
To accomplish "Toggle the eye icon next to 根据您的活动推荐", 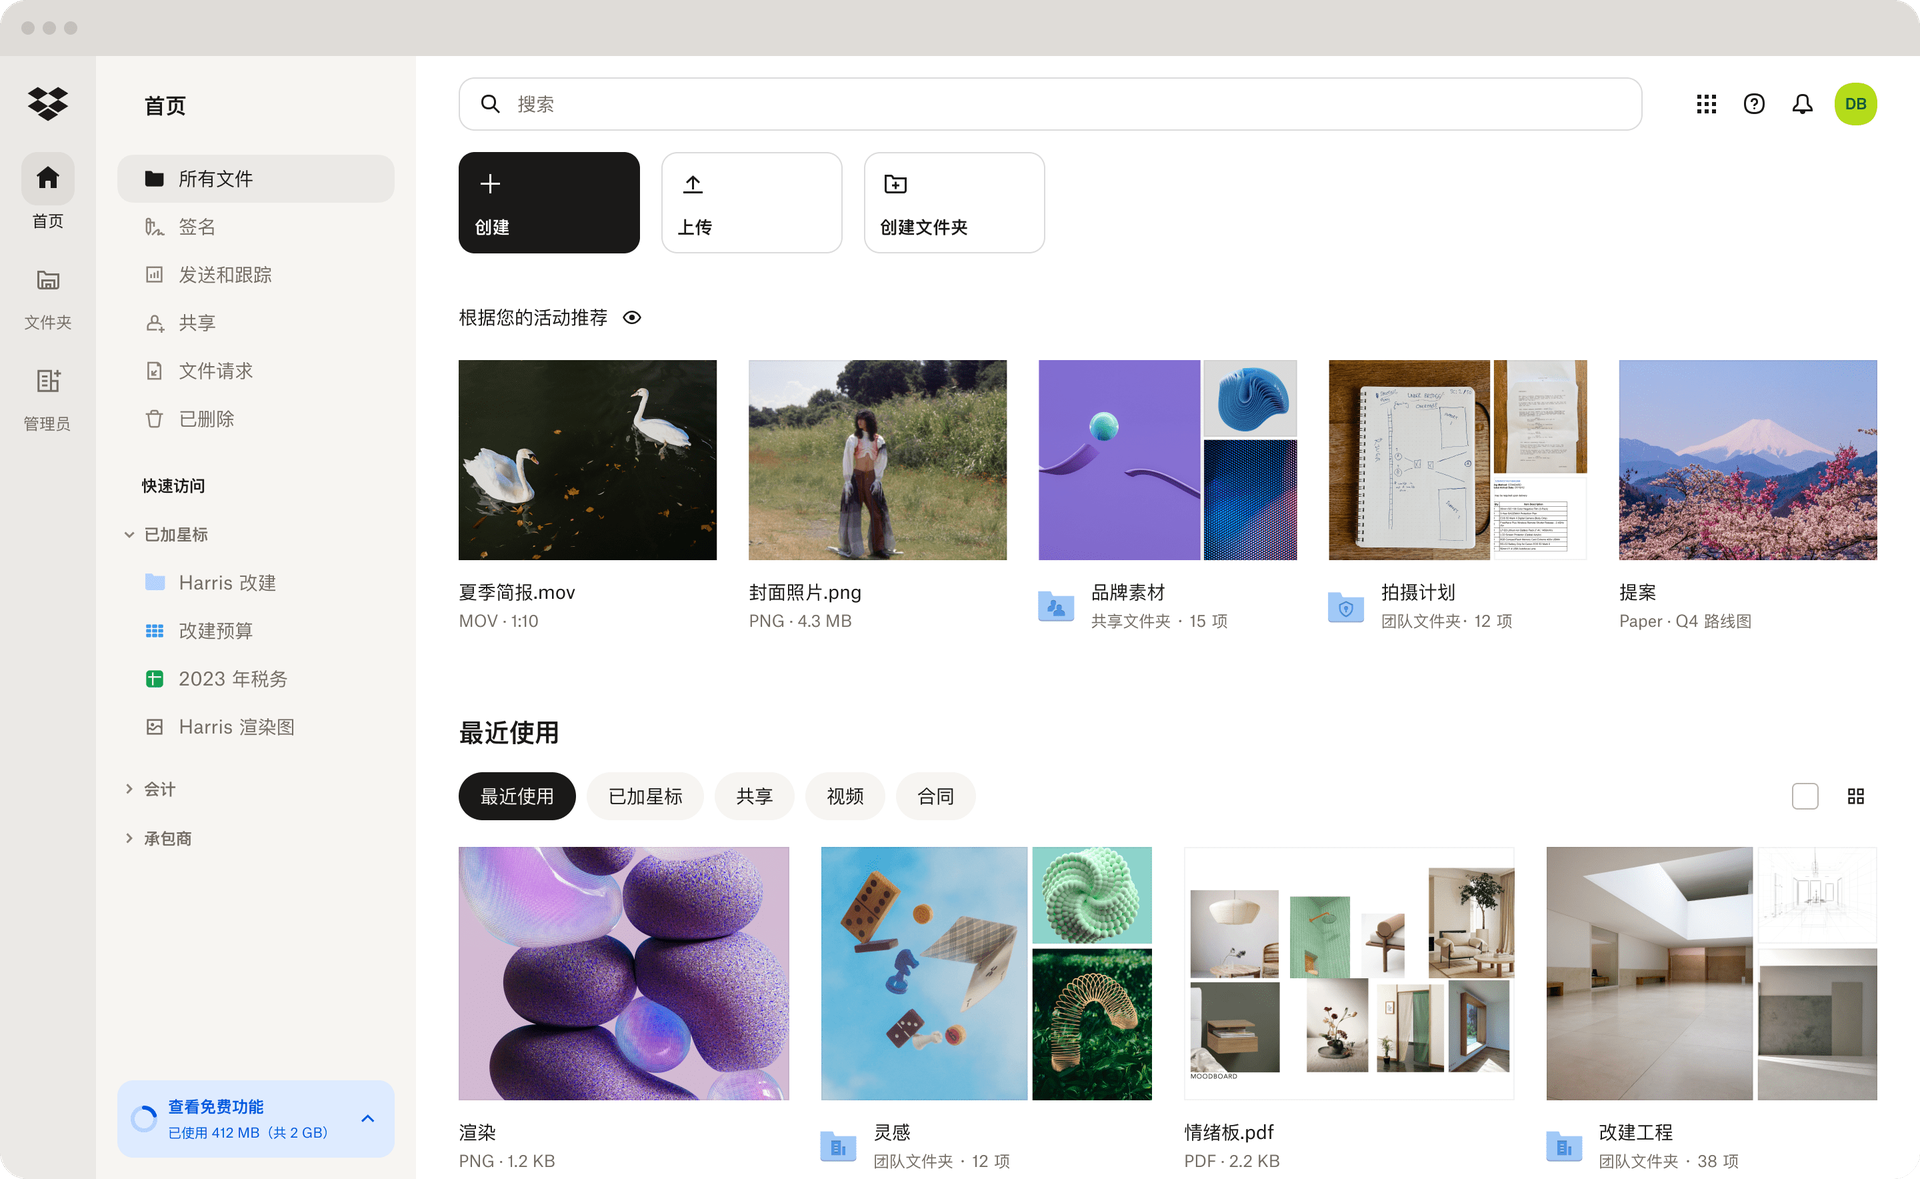I will click(x=632, y=317).
